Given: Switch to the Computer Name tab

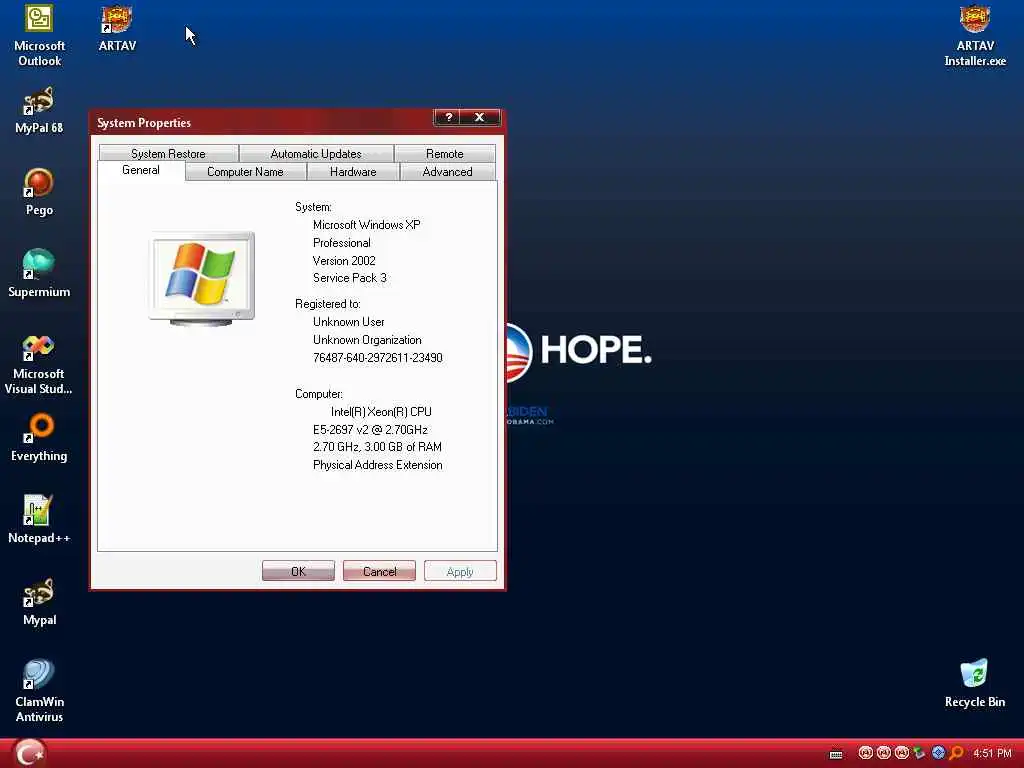Looking at the screenshot, I should pyautogui.click(x=246, y=172).
